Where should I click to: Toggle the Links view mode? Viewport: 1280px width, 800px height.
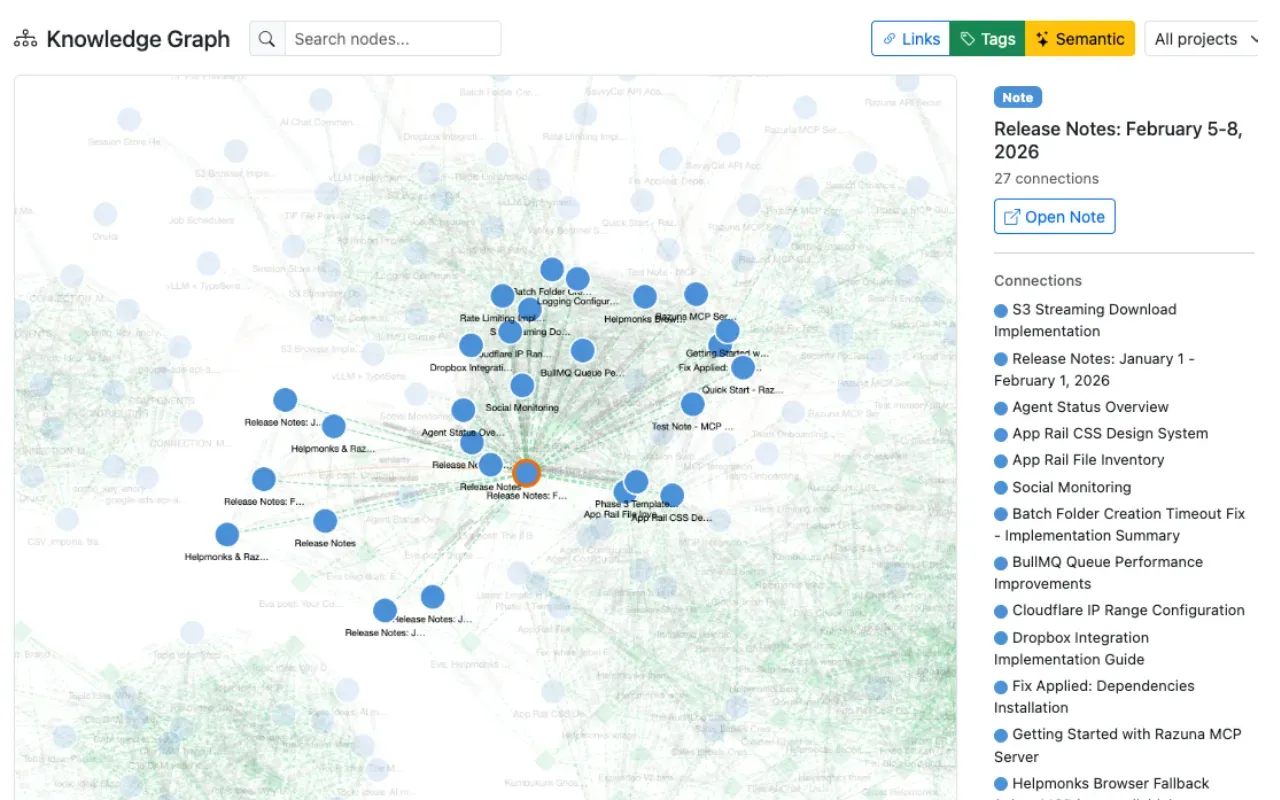pyautogui.click(x=910, y=38)
